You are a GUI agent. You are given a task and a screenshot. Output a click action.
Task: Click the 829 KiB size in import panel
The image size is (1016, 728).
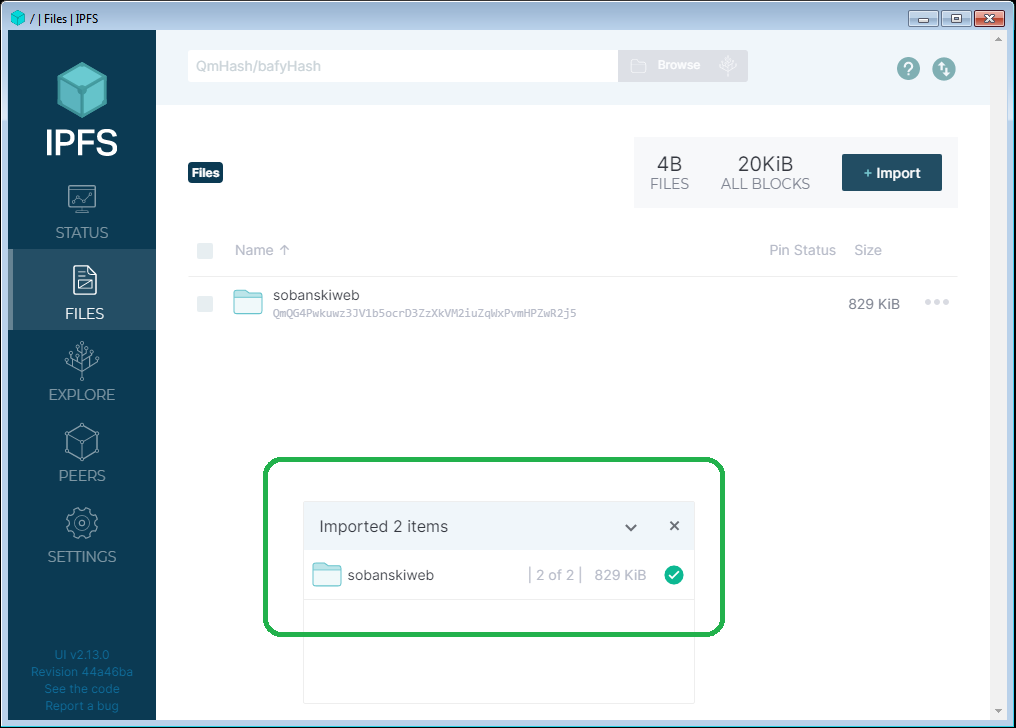620,575
